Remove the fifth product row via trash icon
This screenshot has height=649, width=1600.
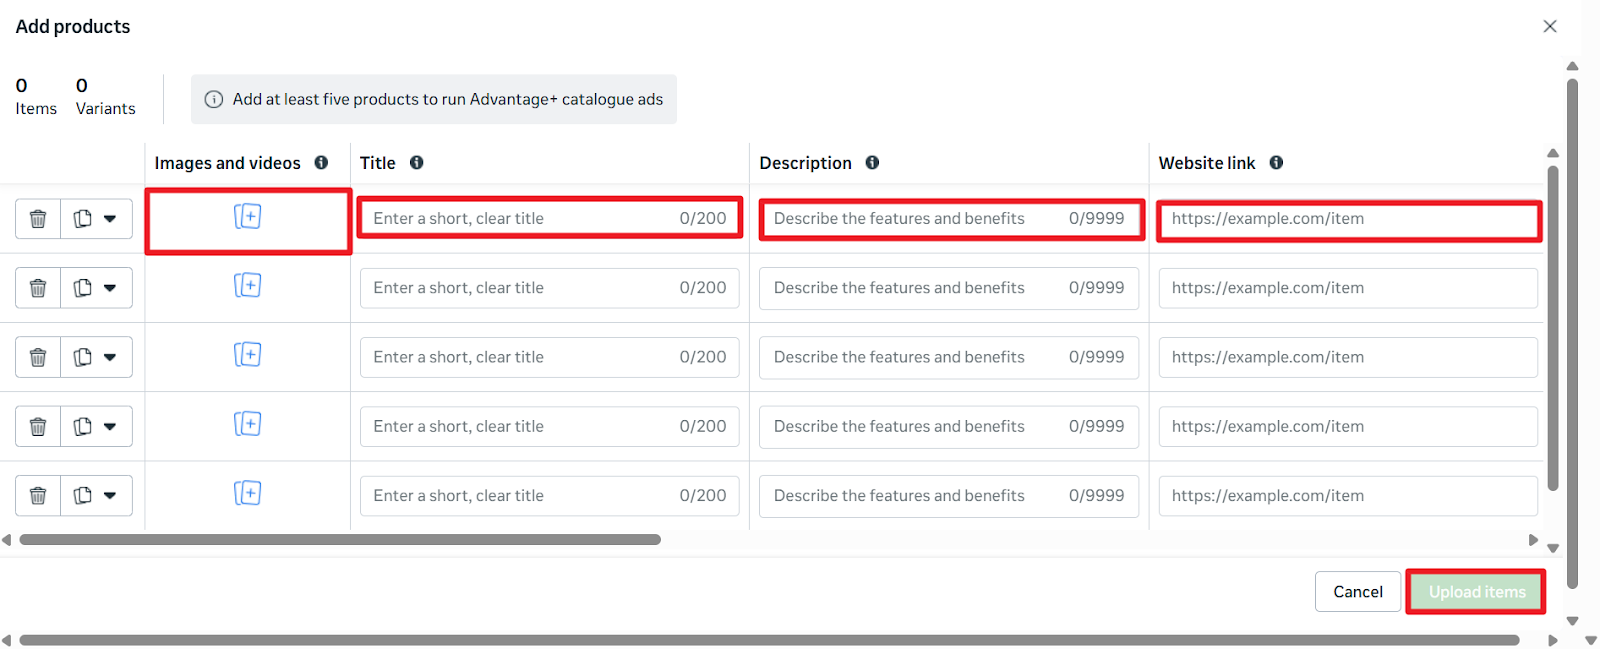coord(38,495)
